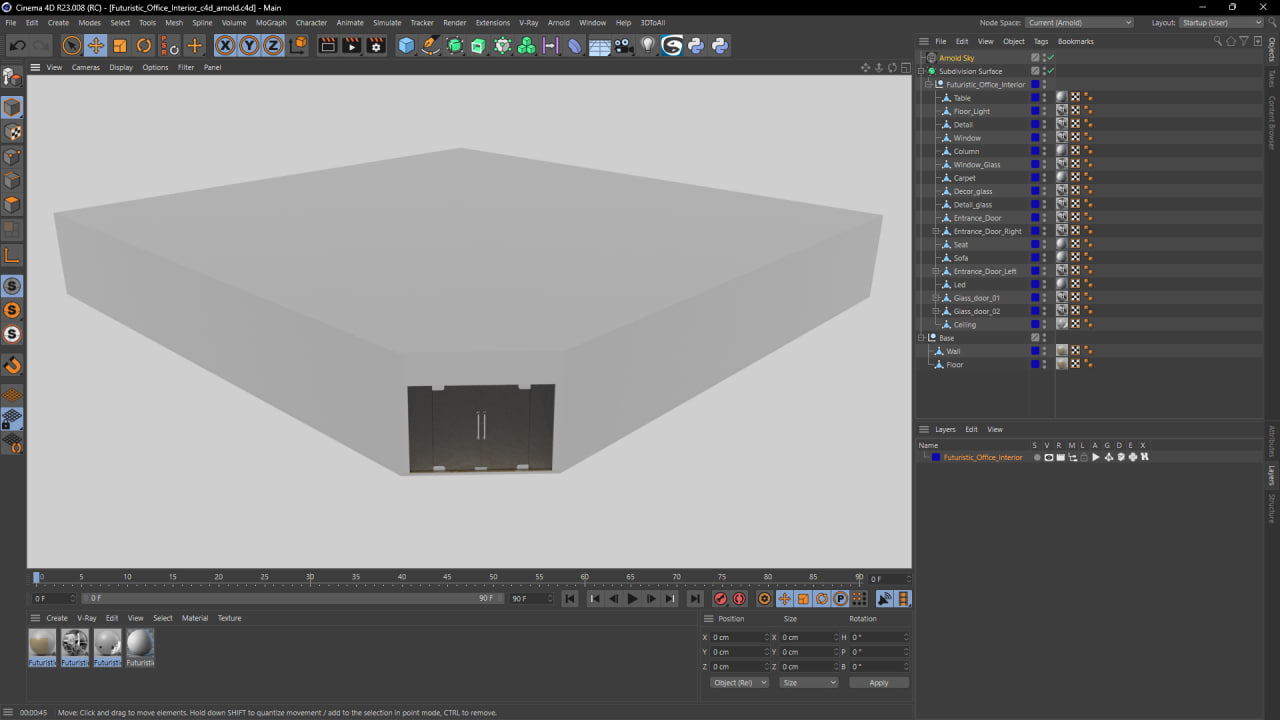Viewport: 1280px width, 720px height.
Task: Collapse the Subdivision Surface tree node
Action: click(x=921, y=71)
